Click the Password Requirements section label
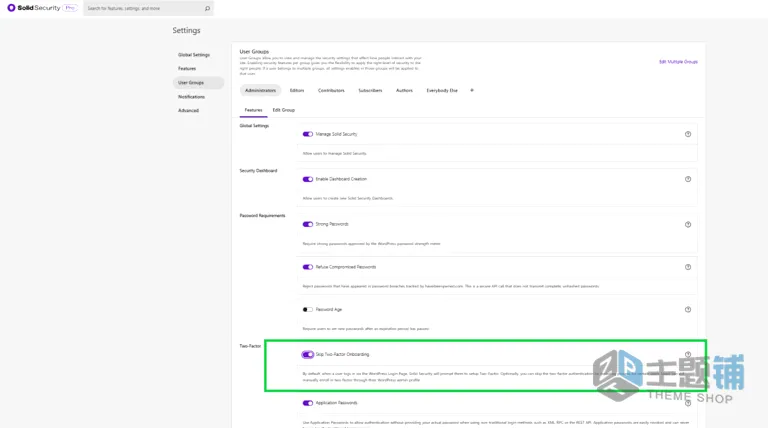The width and height of the screenshot is (768, 428). pyautogui.click(x=262, y=215)
